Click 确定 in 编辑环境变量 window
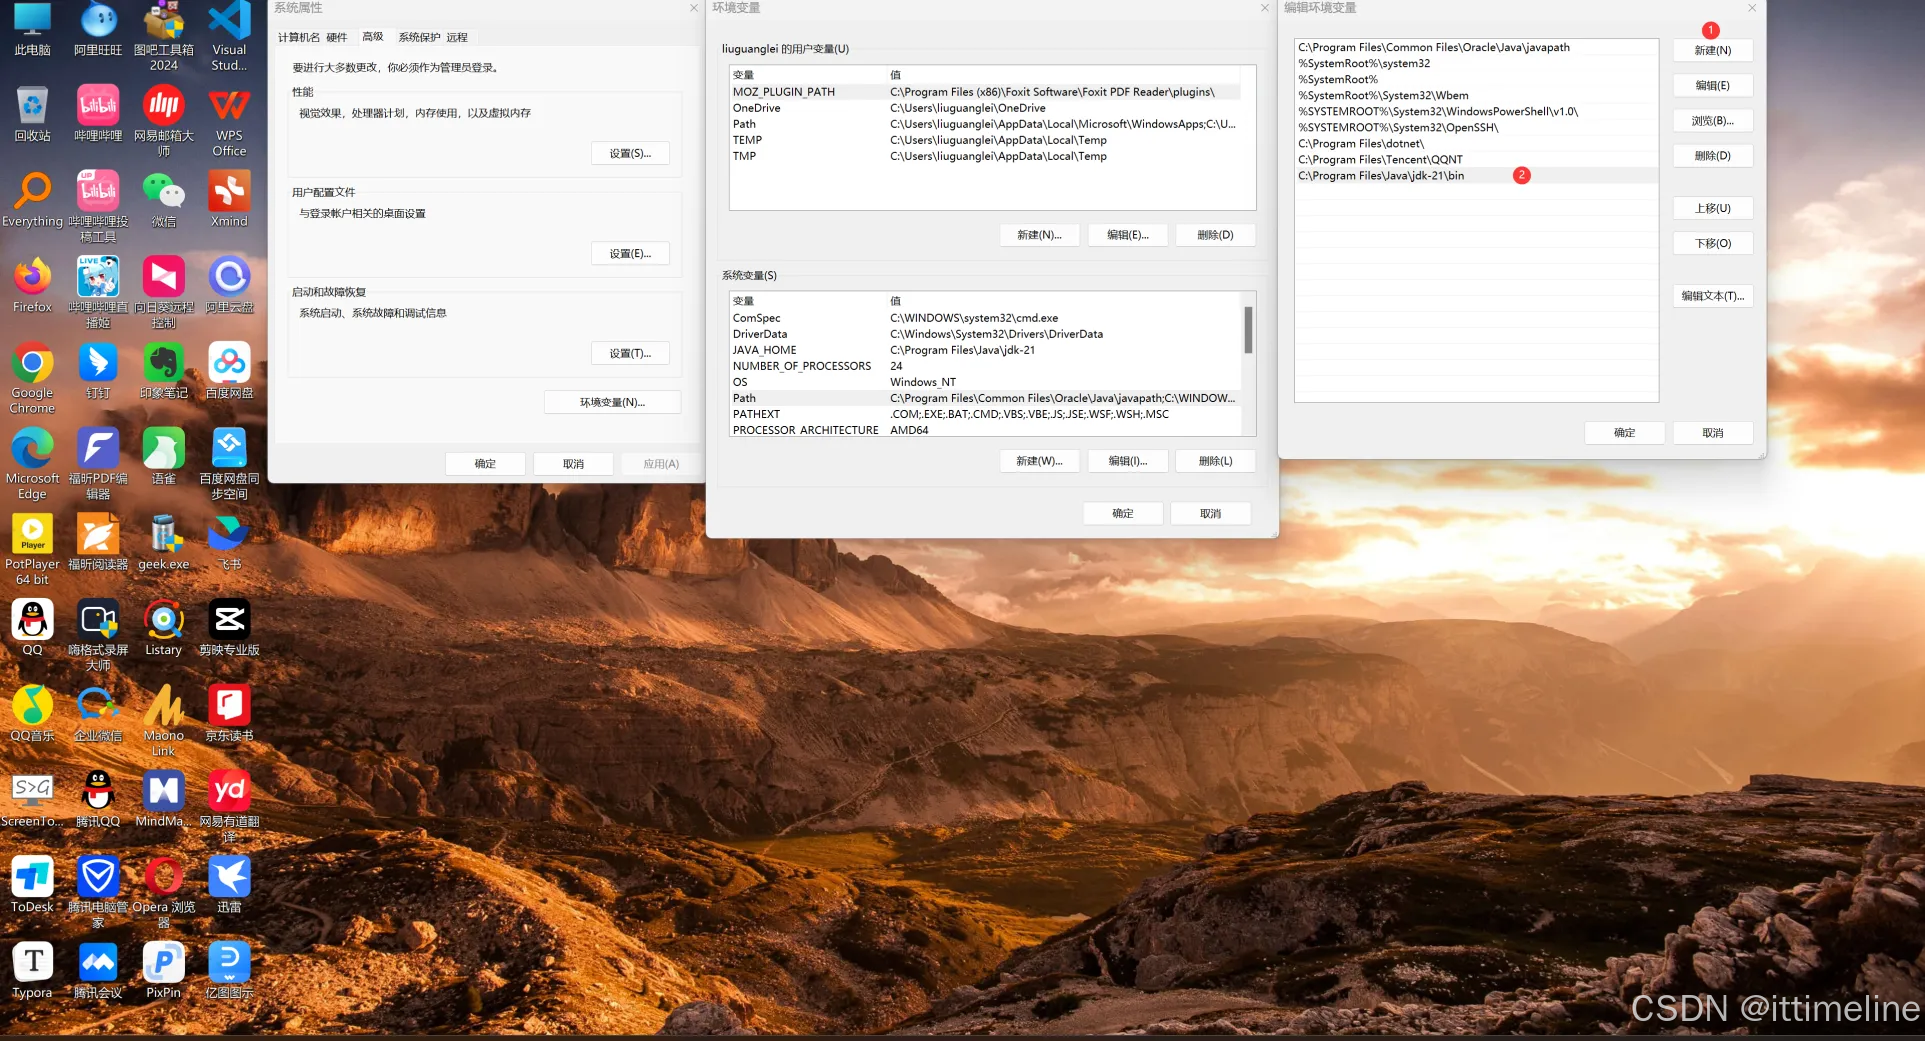This screenshot has width=1925, height=1041. 1624,433
